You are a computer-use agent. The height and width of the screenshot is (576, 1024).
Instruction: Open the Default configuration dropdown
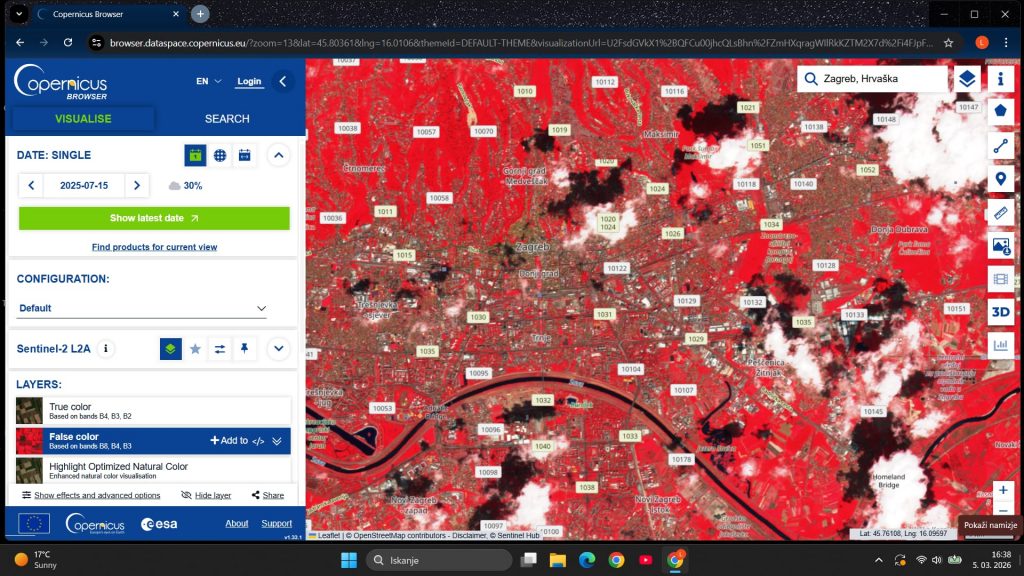click(x=142, y=308)
